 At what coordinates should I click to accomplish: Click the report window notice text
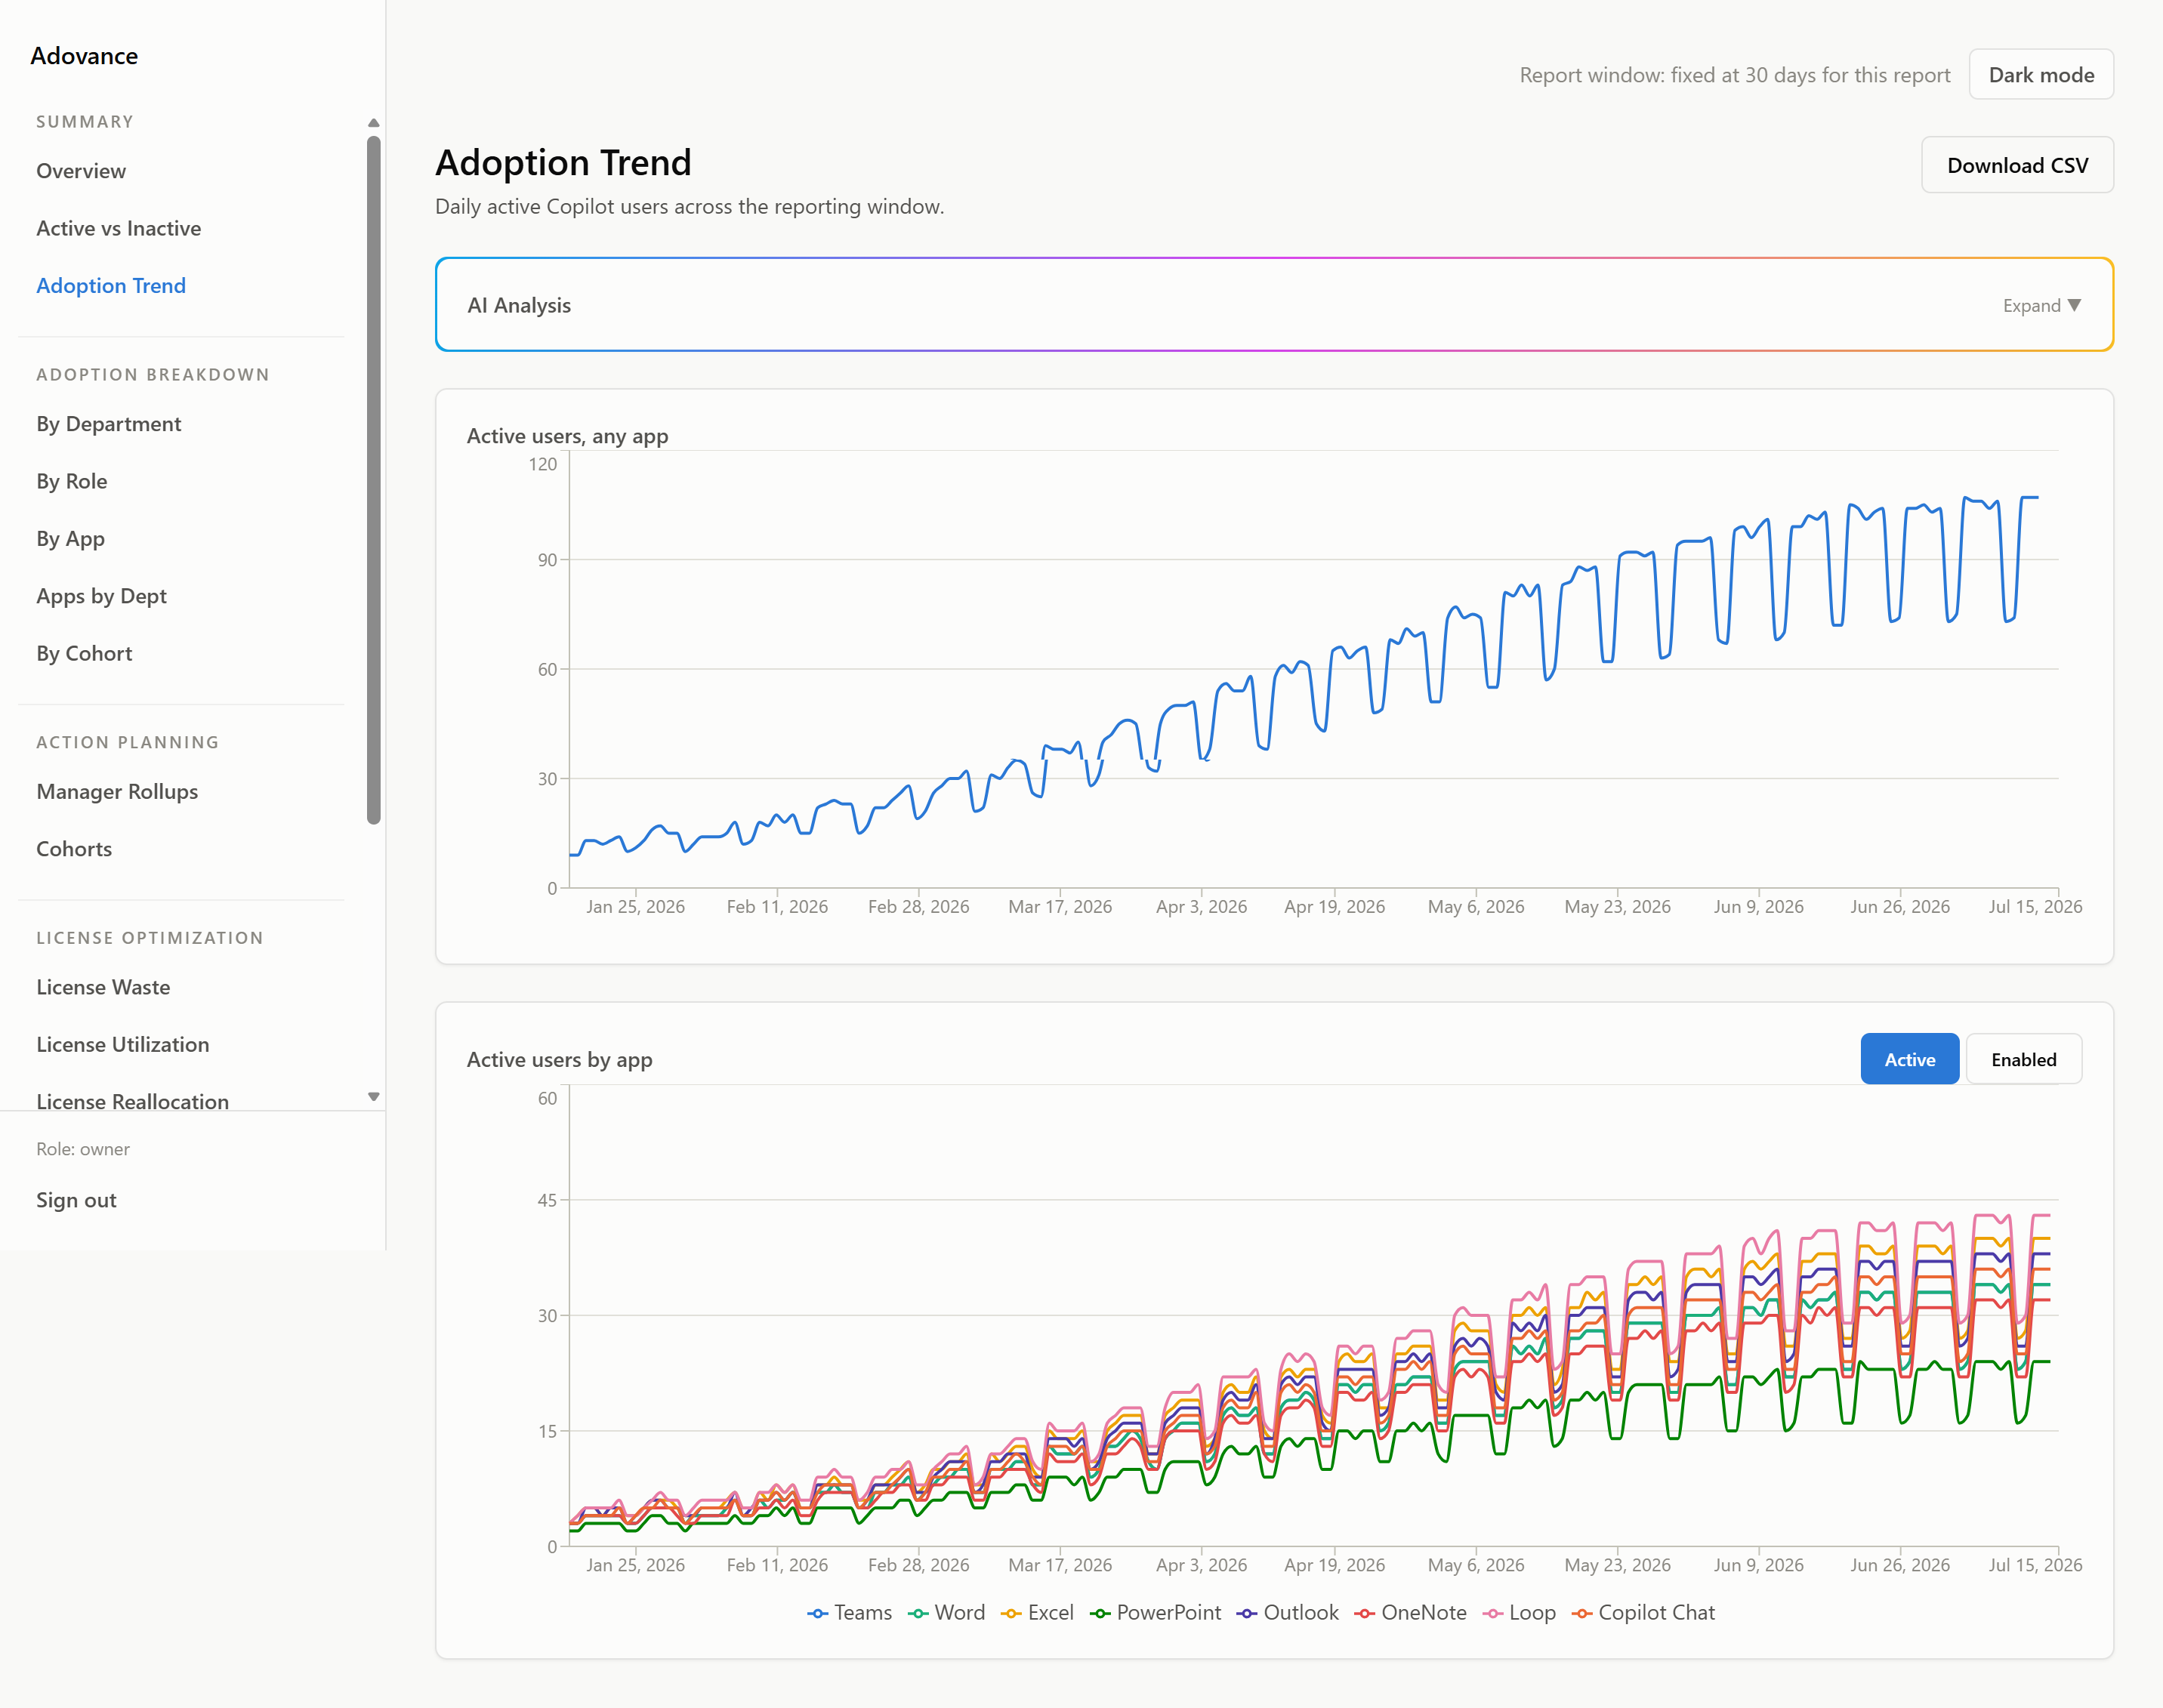(x=1734, y=75)
